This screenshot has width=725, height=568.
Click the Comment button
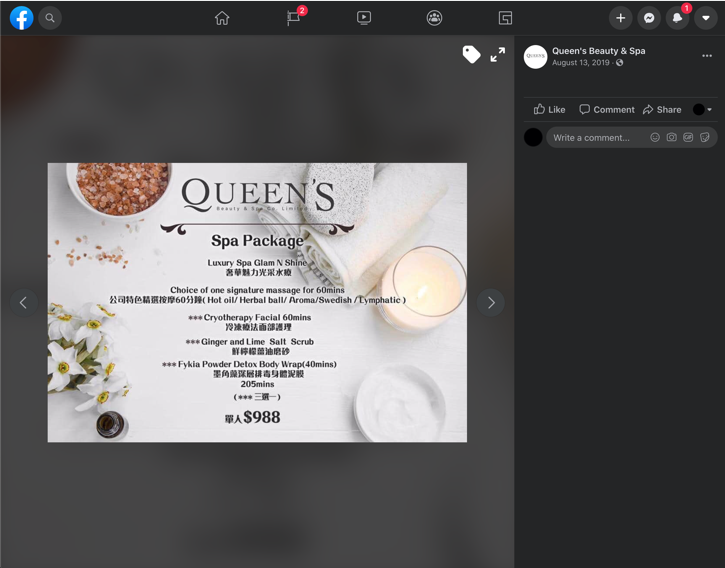[x=607, y=110]
